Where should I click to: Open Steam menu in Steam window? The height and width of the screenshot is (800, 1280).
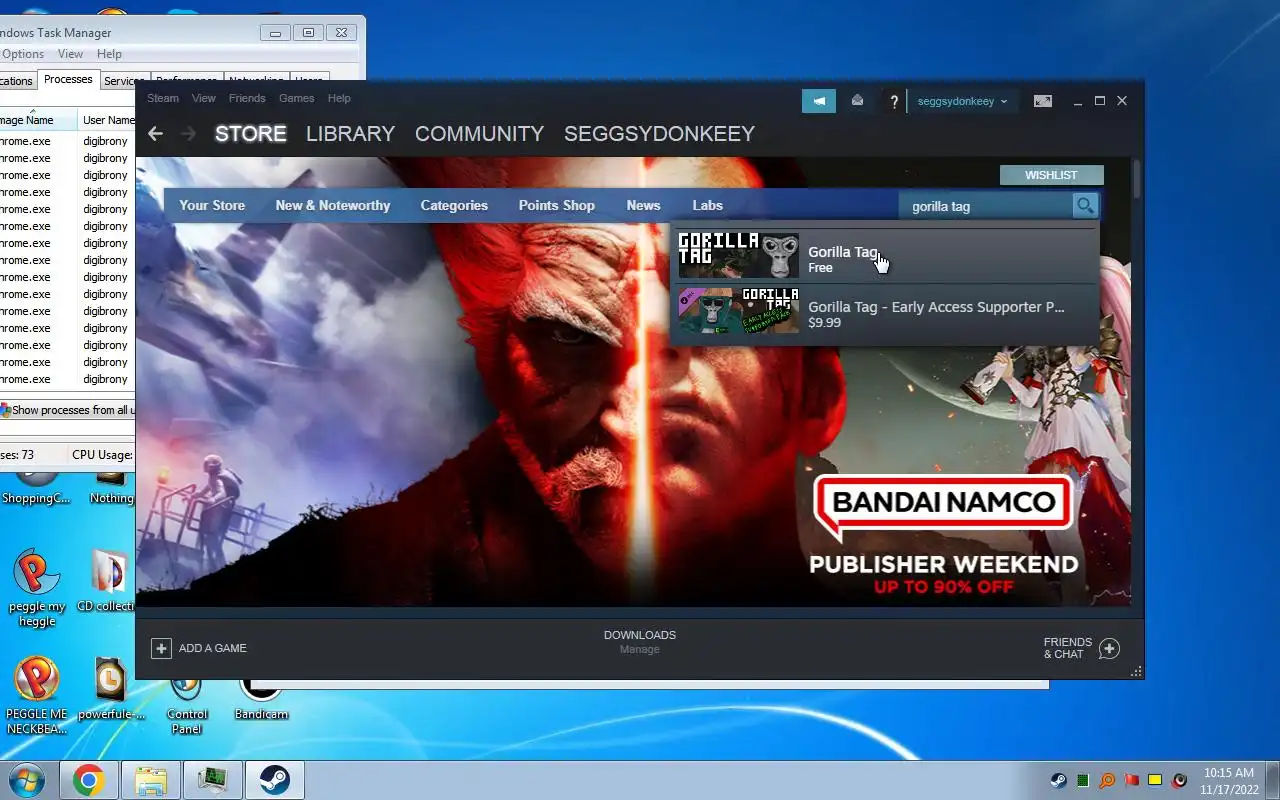point(163,98)
